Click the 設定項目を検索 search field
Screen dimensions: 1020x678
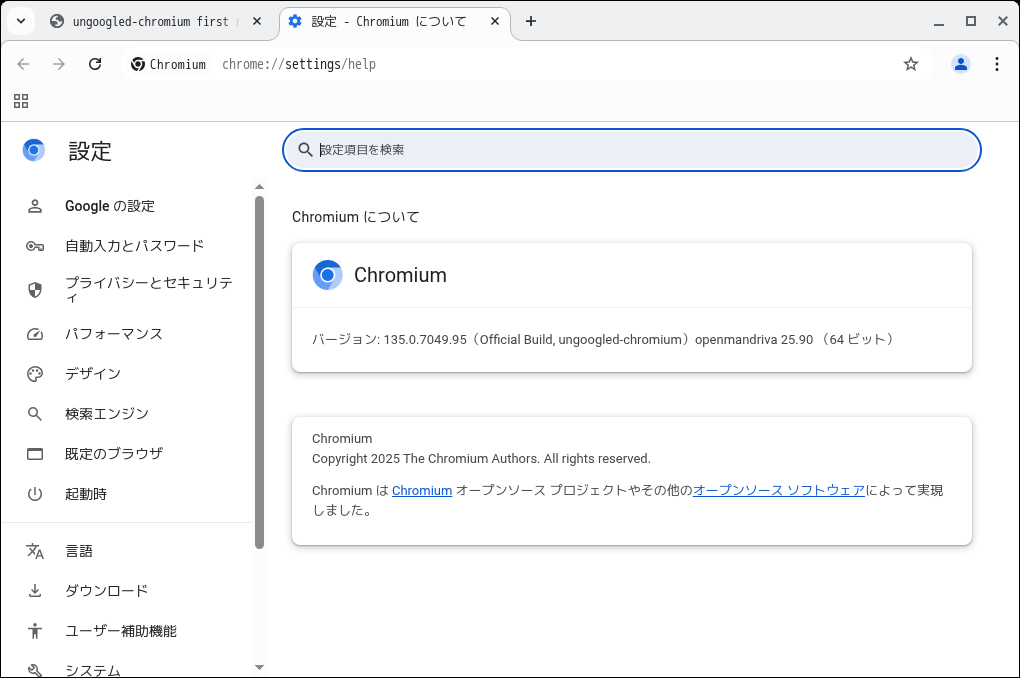[x=640, y=150]
